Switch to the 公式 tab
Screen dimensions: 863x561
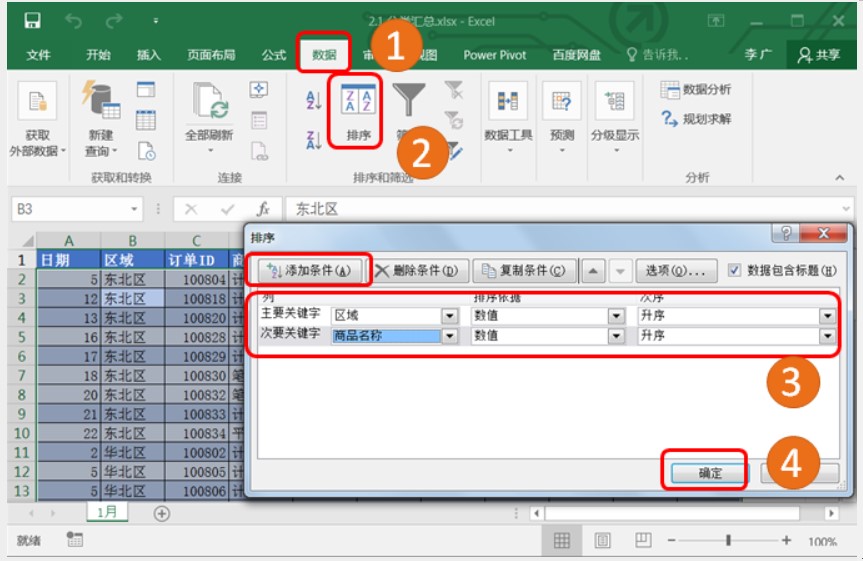(274, 55)
